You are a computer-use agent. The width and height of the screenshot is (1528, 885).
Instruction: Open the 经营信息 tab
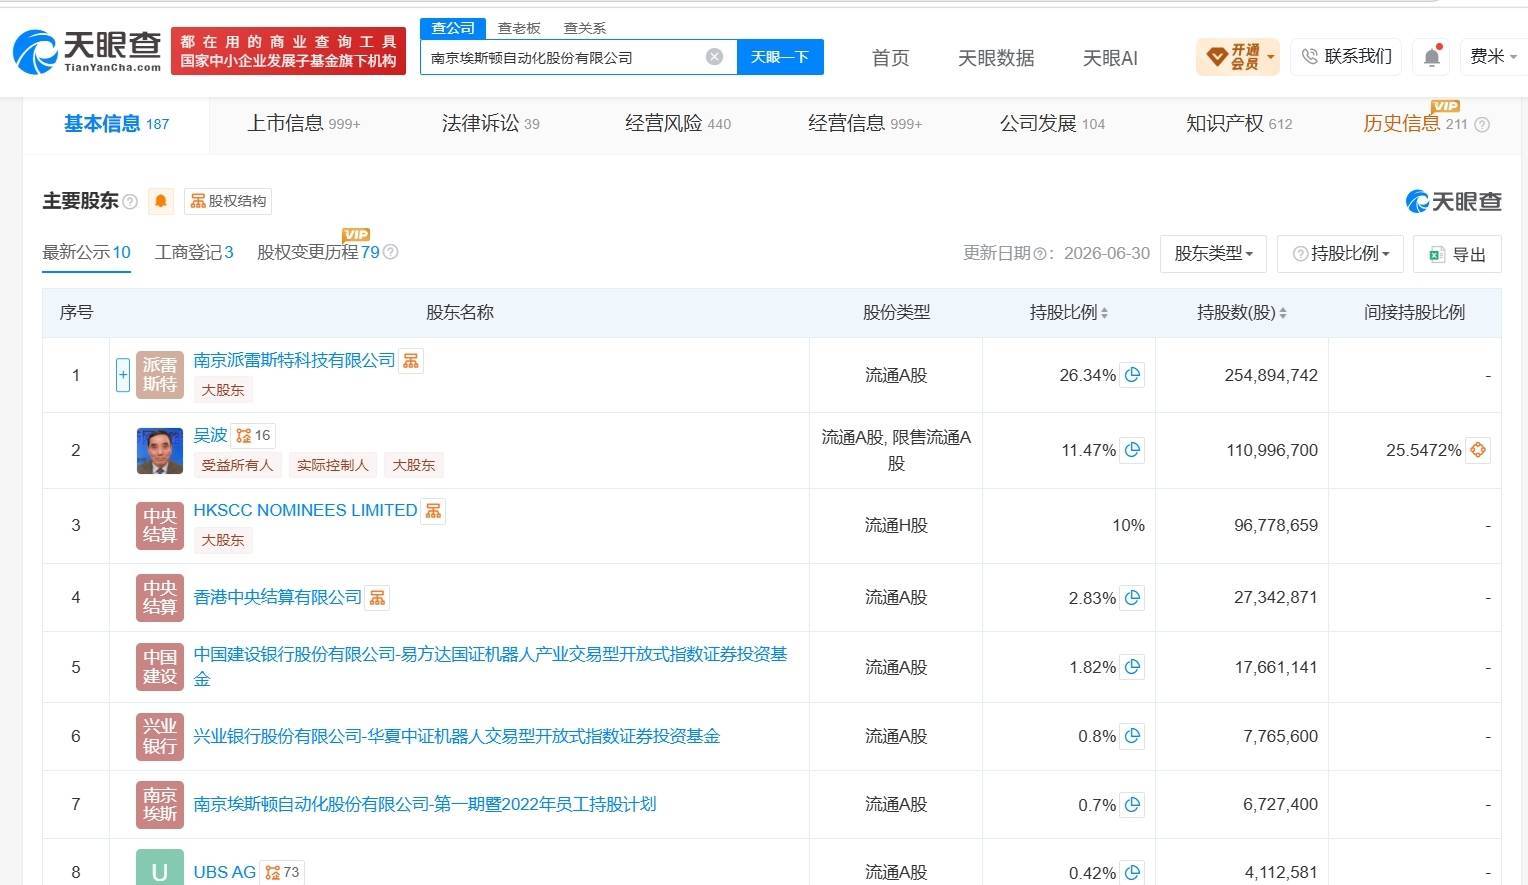[864, 124]
